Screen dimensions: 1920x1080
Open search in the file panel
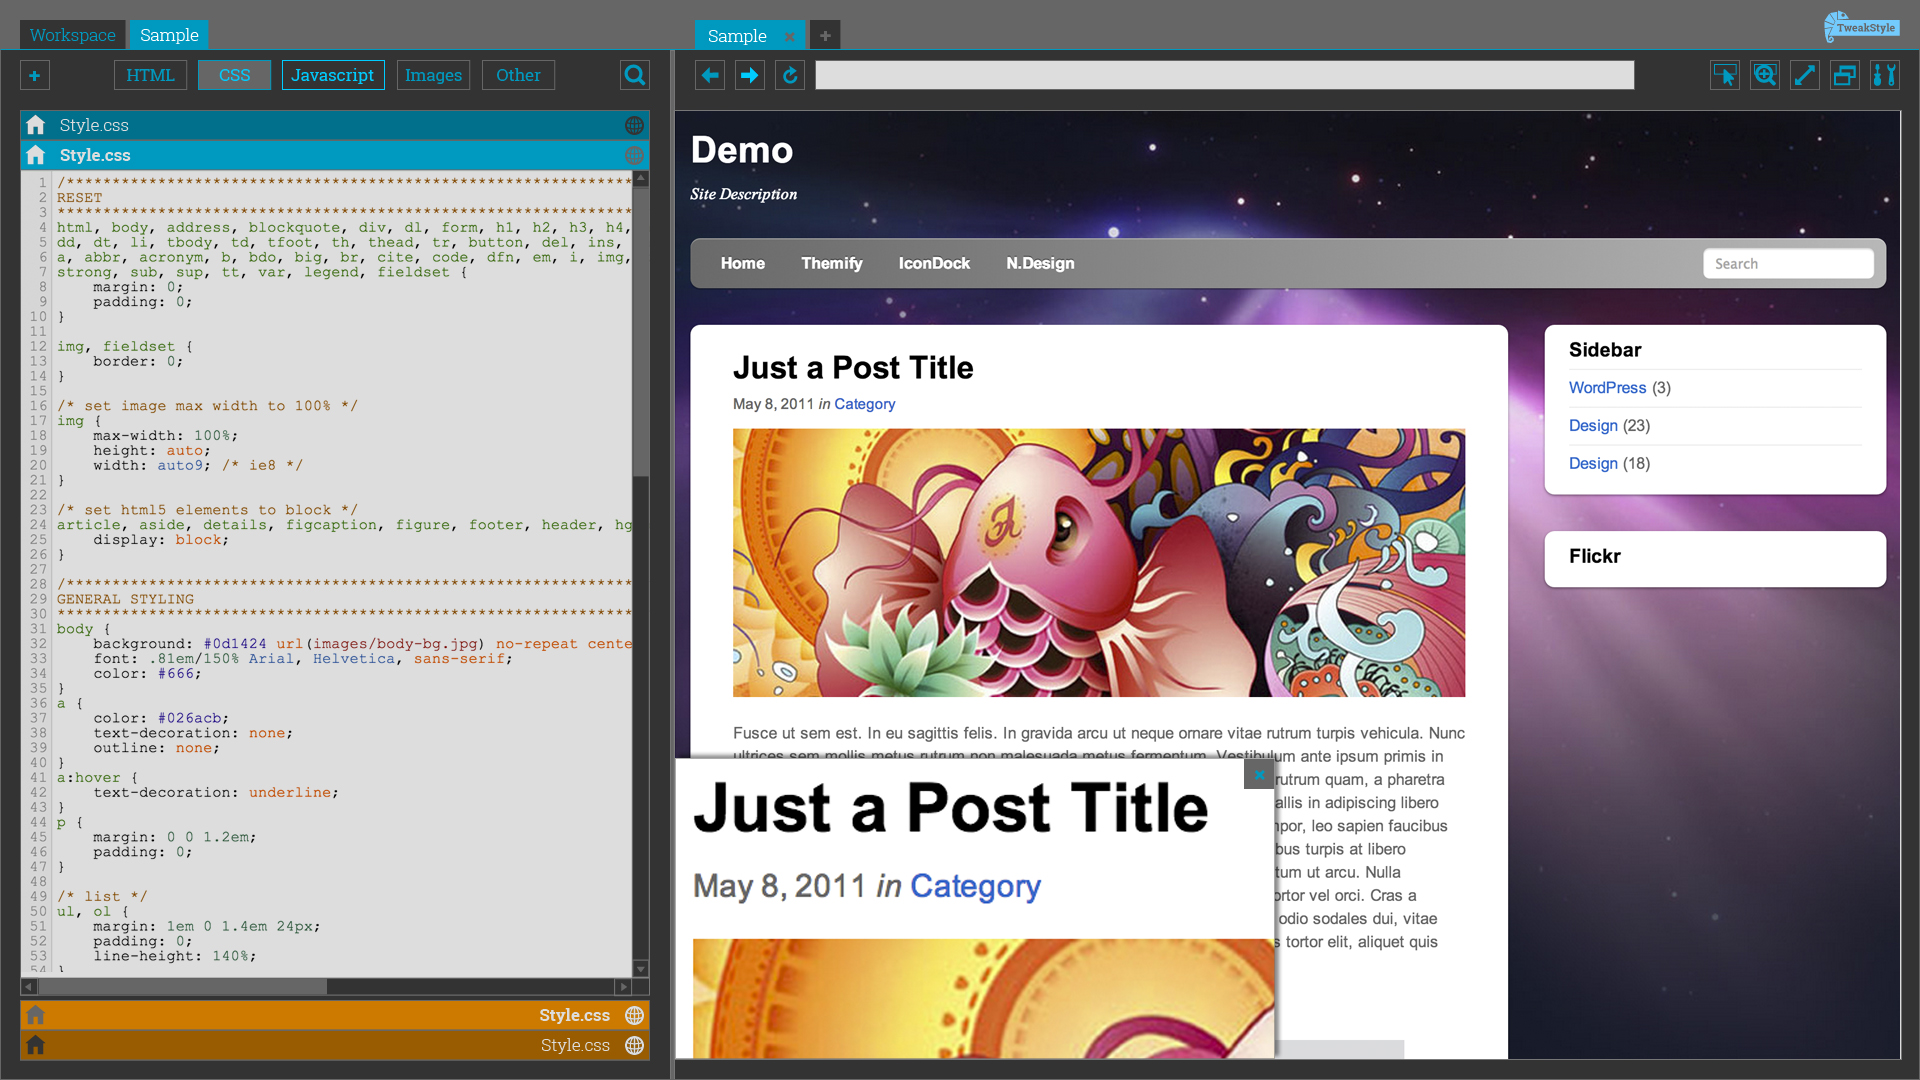[x=634, y=75]
